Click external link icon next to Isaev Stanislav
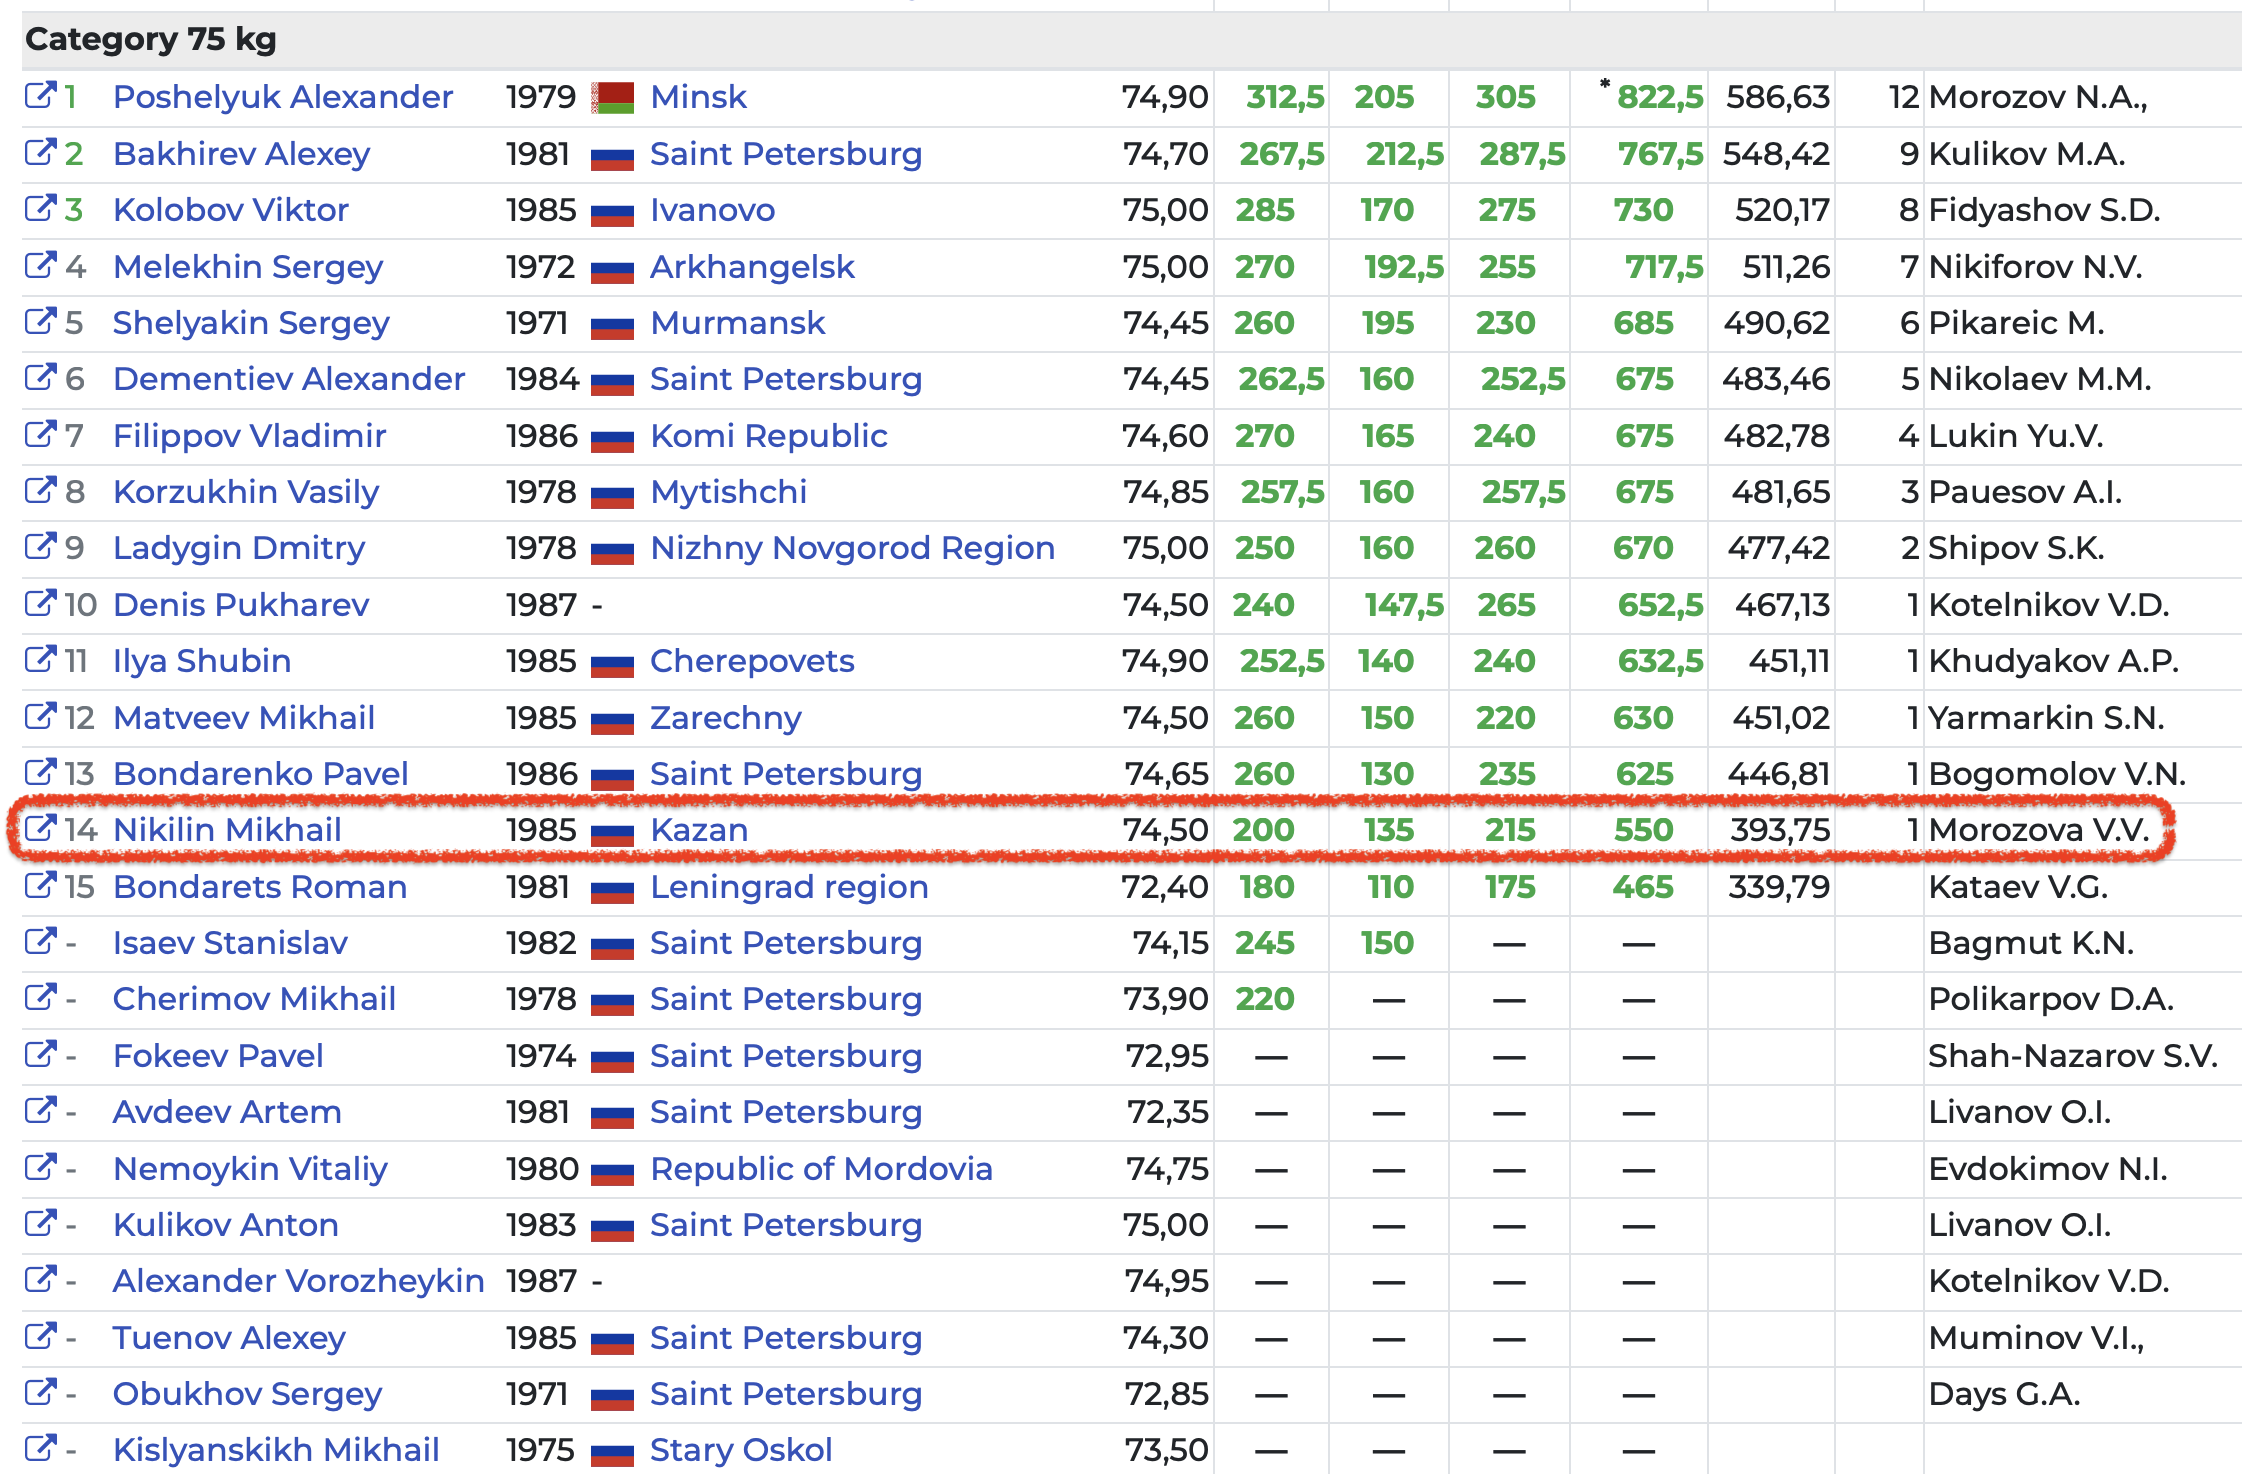Image resolution: width=2250 pixels, height=1474 pixels. [x=40, y=942]
